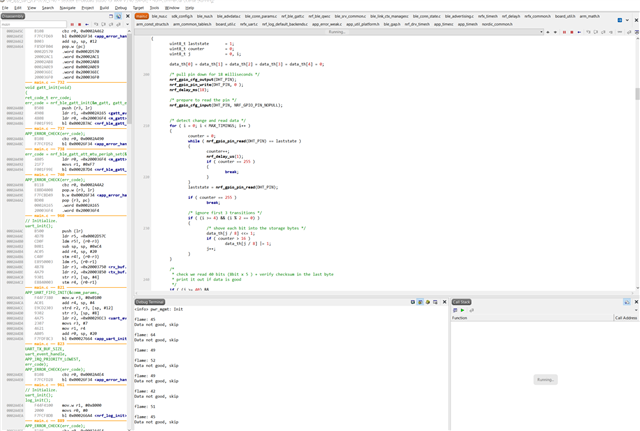The image size is (640, 431).
Task: Click the blue locate-PC arrow in the Disassembly toolbar
Action: [87, 24]
